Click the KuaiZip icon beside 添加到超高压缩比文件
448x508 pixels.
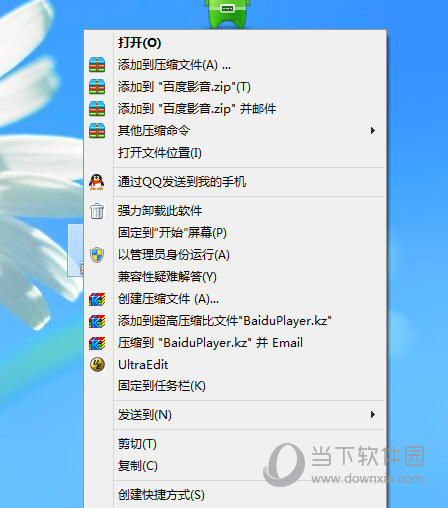pyautogui.click(x=97, y=321)
